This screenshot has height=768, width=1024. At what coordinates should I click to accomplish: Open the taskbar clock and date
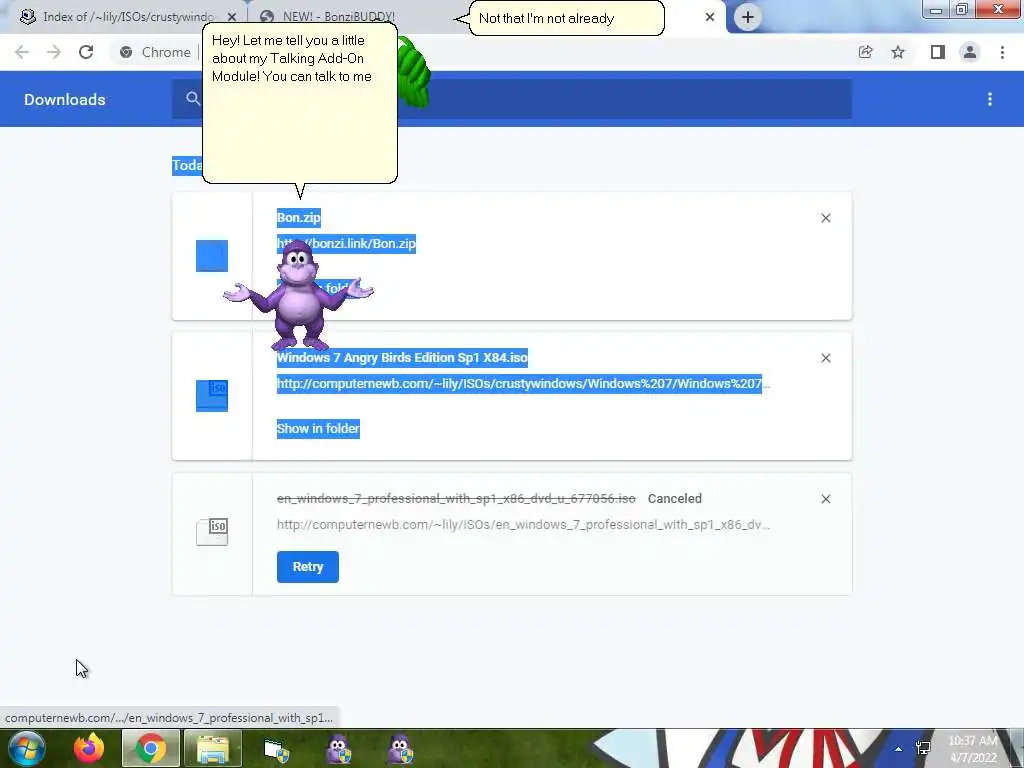click(x=973, y=749)
